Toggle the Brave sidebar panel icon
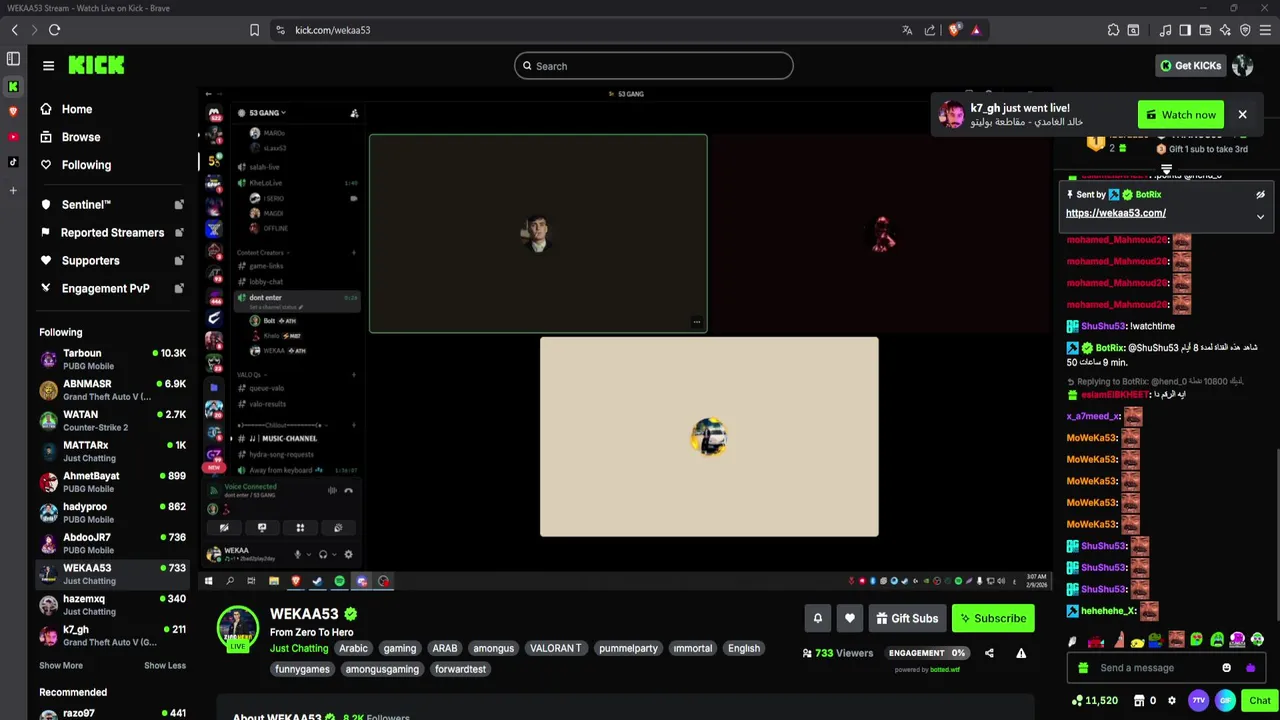 pyautogui.click(x=1185, y=30)
